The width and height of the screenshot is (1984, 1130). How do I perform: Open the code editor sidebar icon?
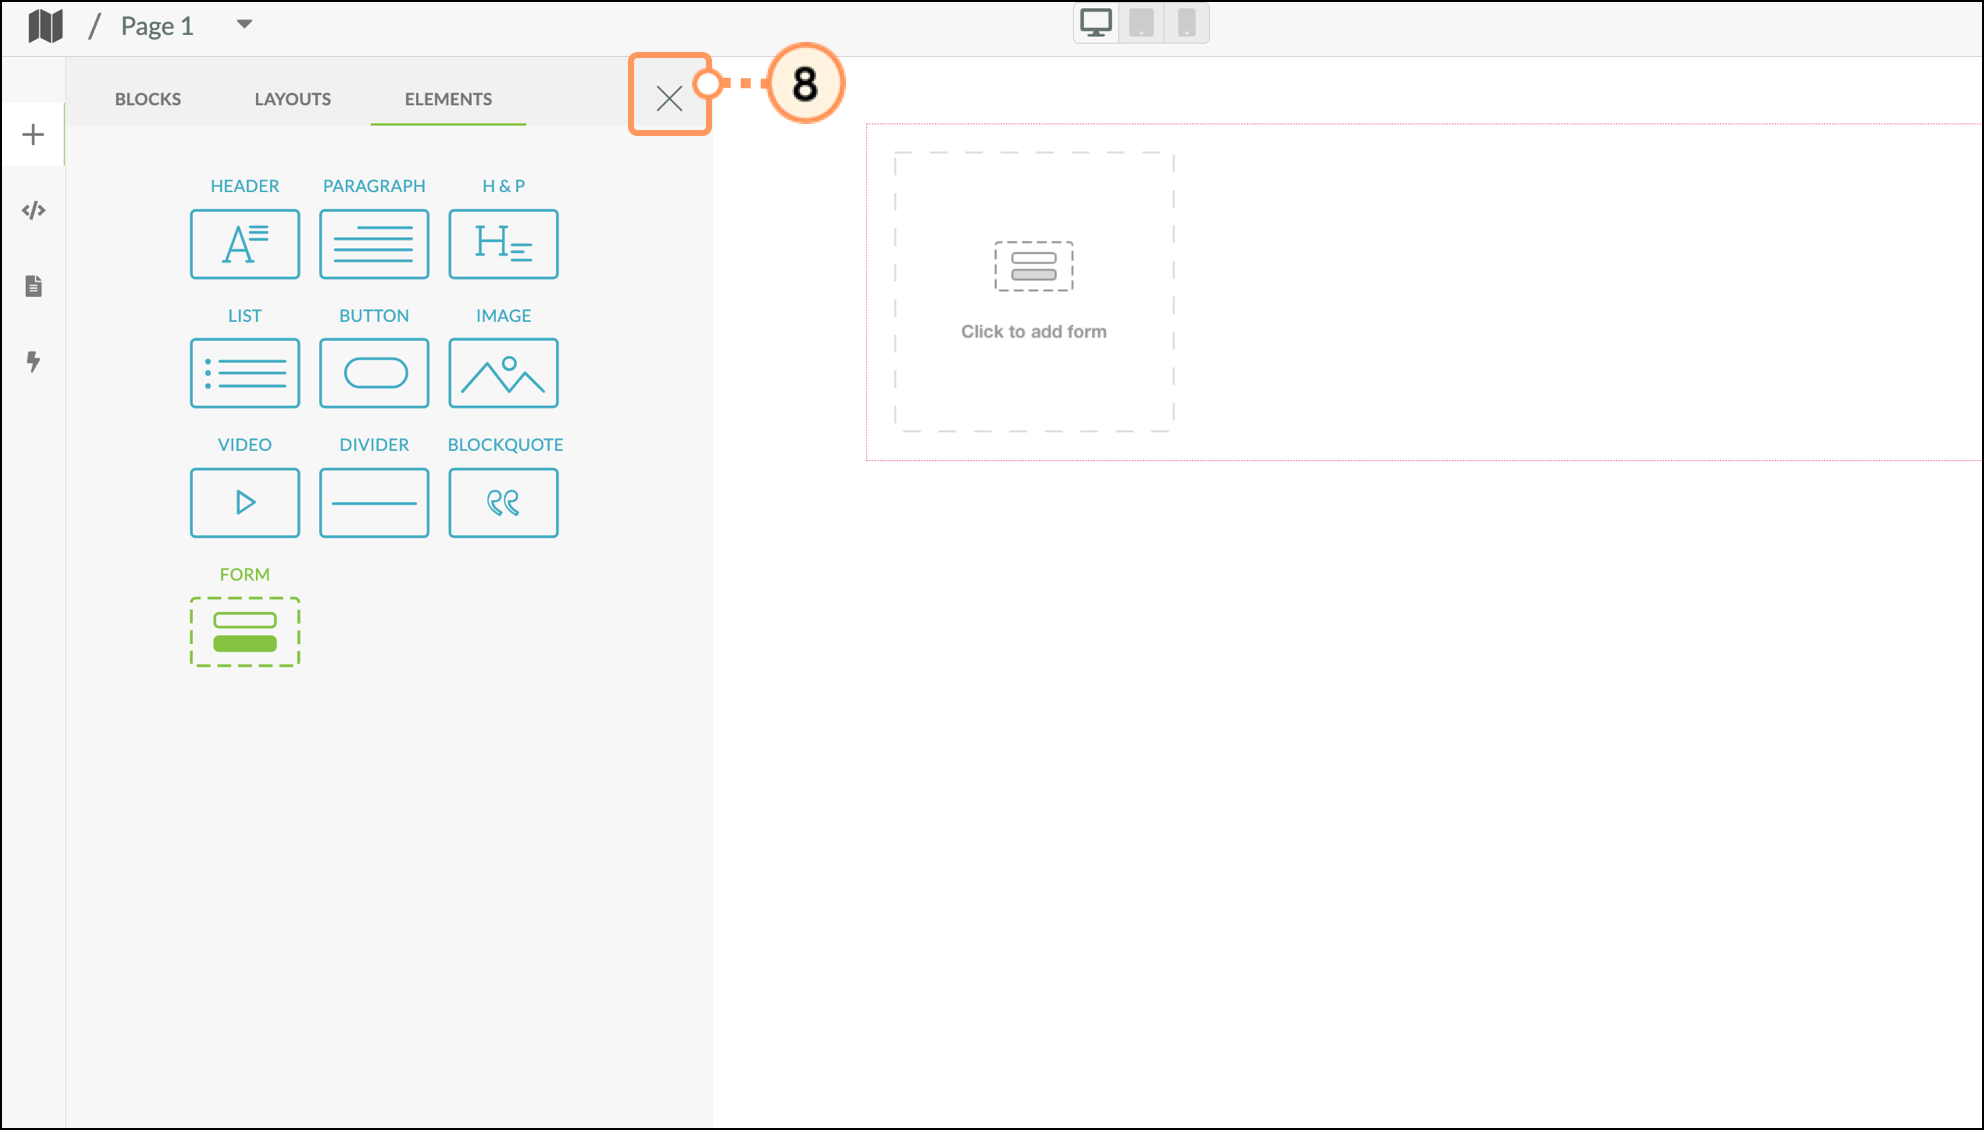[33, 210]
